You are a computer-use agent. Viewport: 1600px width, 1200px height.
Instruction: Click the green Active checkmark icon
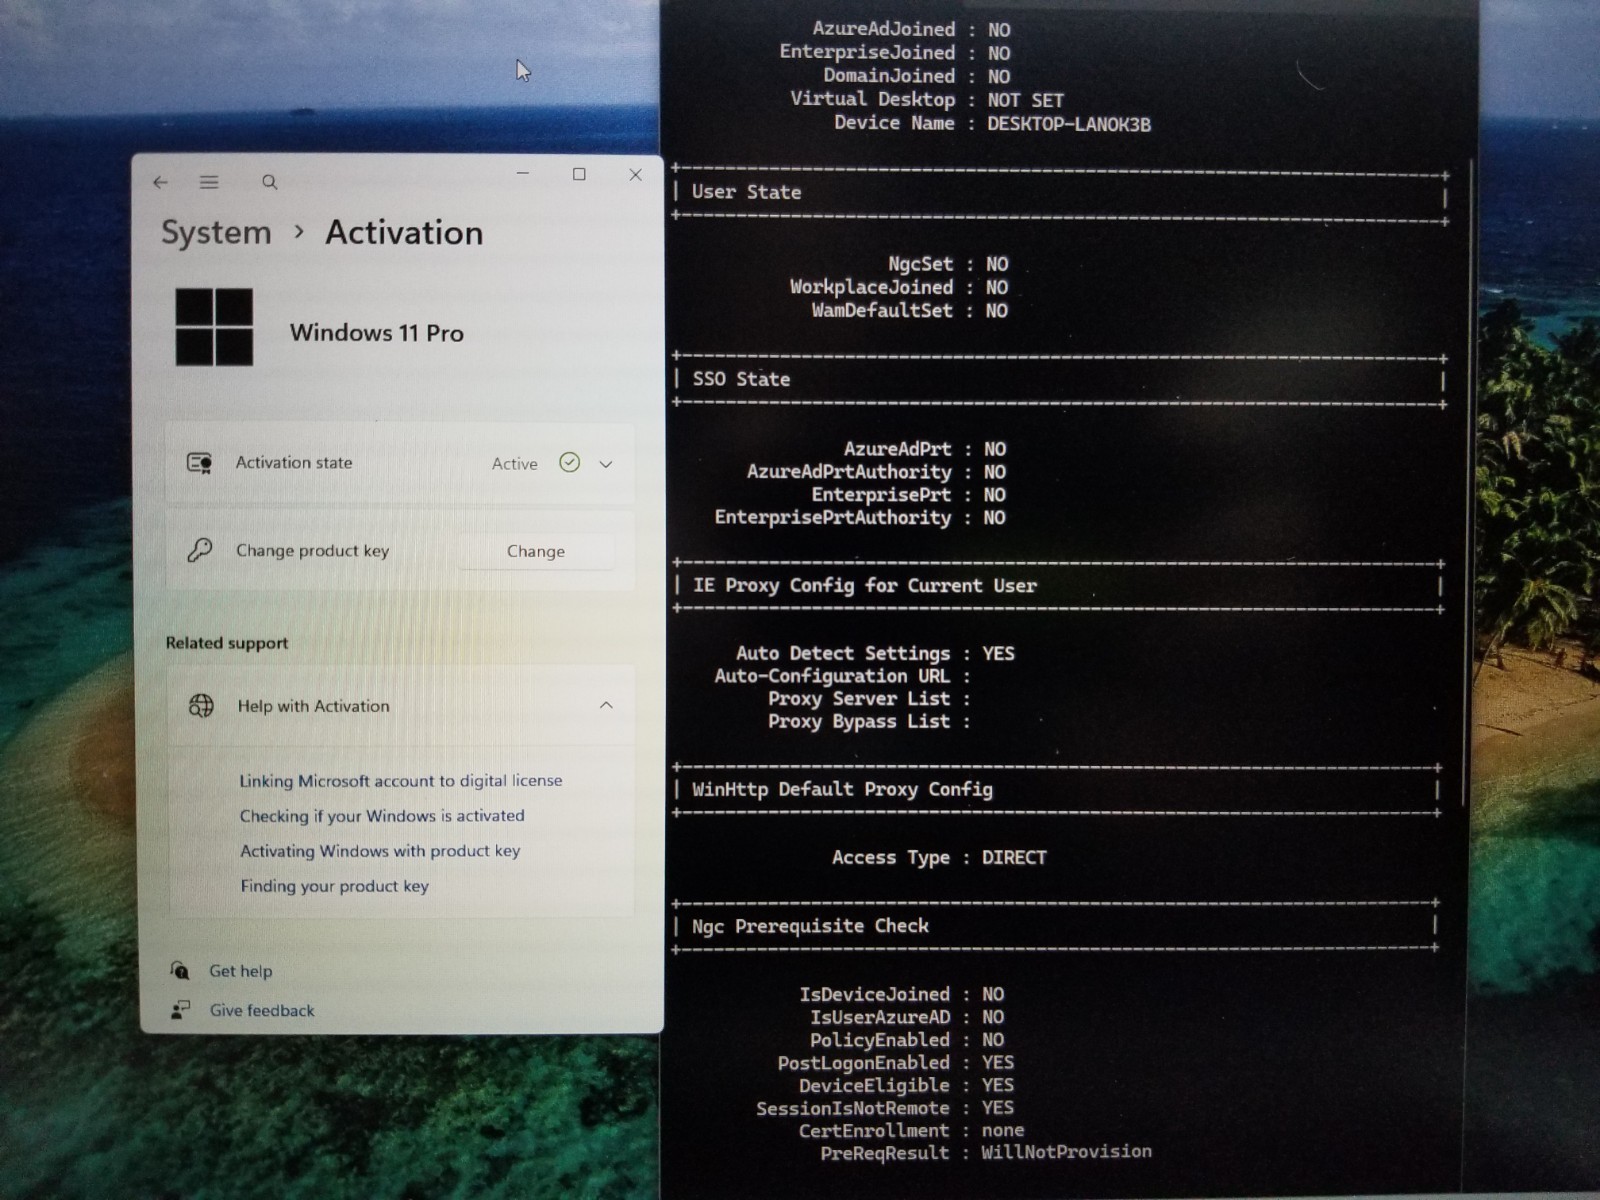569,462
